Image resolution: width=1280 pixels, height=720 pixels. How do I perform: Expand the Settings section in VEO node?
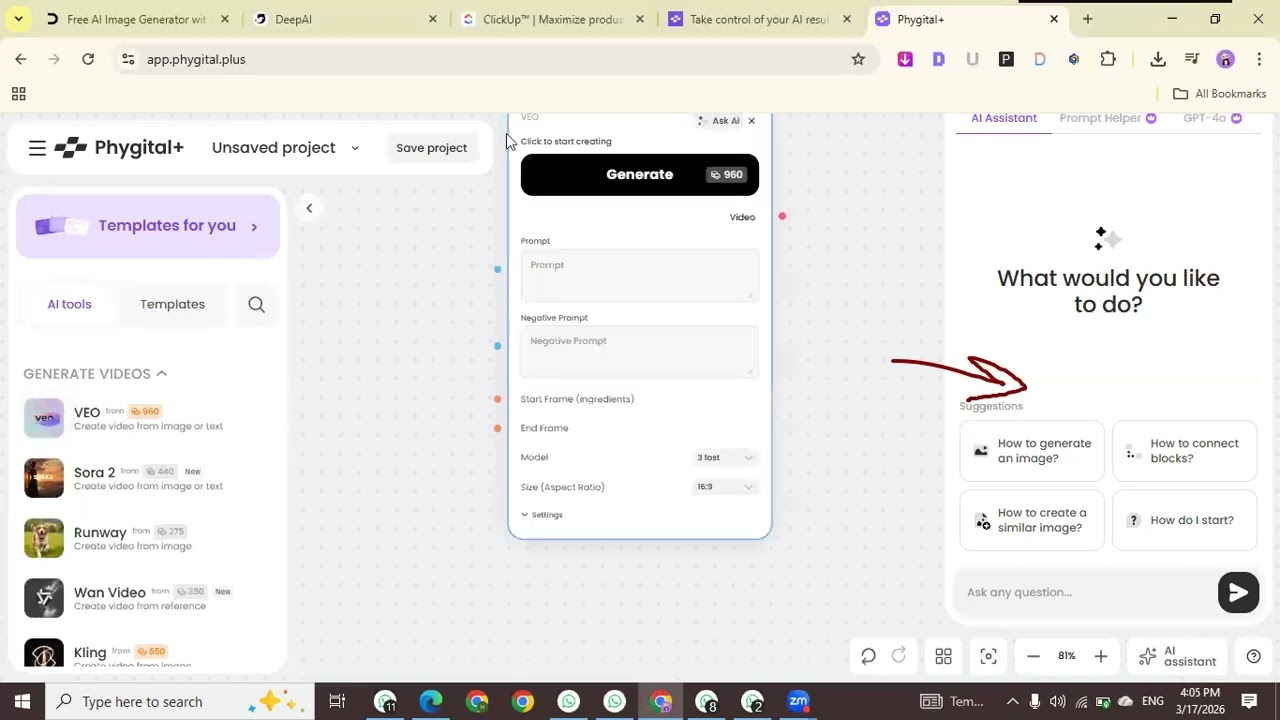542,515
